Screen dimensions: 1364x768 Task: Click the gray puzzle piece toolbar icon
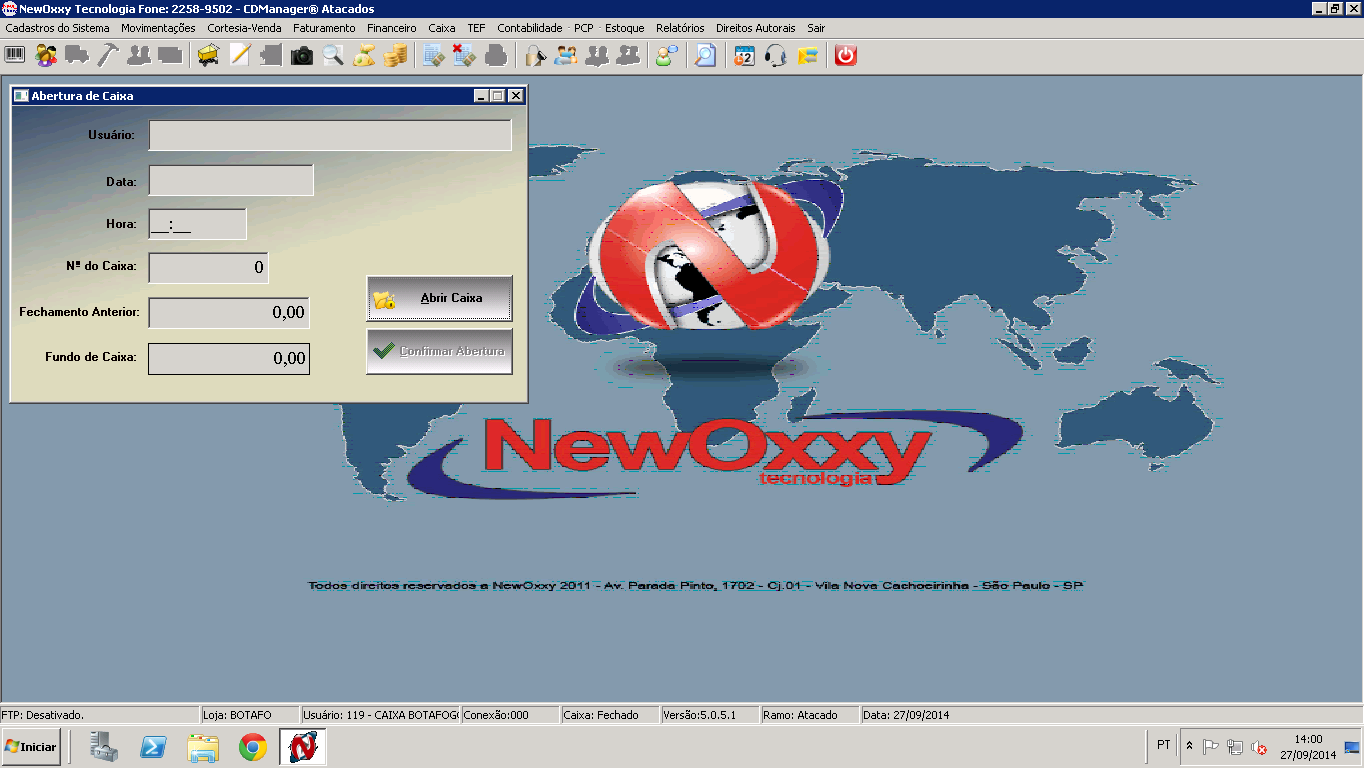point(270,56)
